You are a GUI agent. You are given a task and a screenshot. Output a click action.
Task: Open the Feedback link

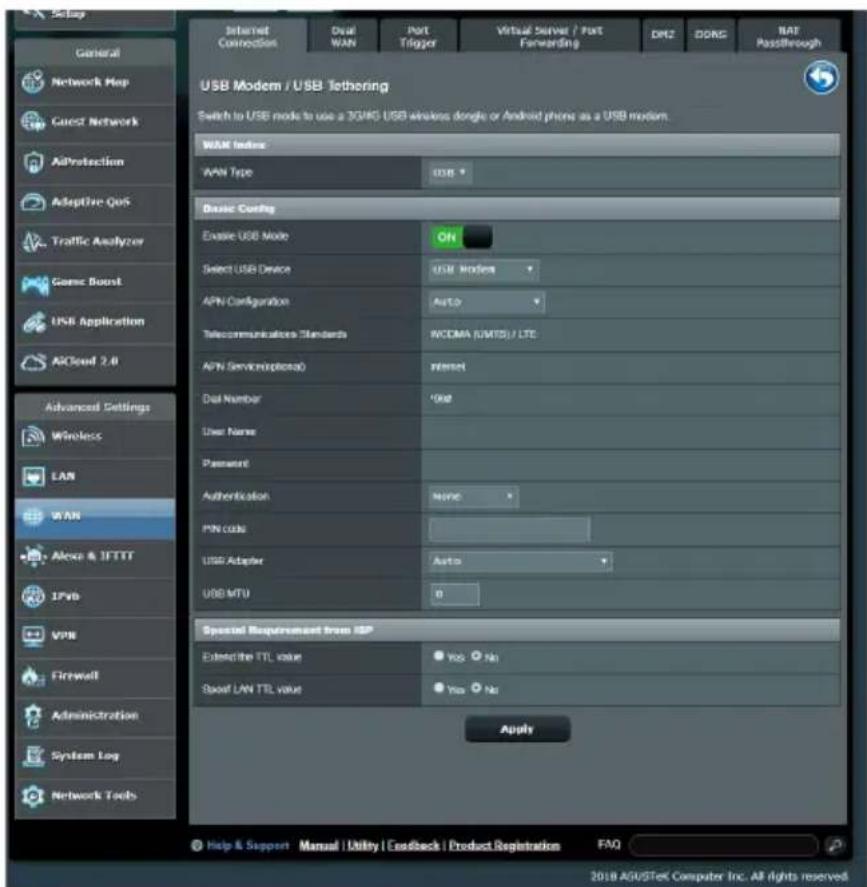click(413, 846)
